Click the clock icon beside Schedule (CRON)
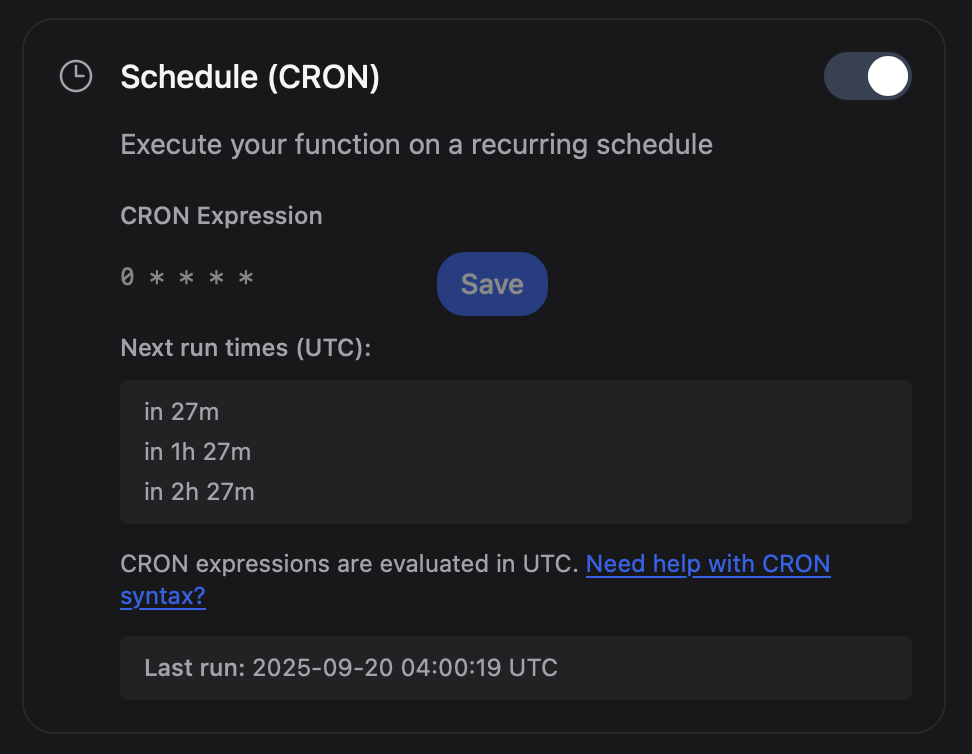 point(75,75)
